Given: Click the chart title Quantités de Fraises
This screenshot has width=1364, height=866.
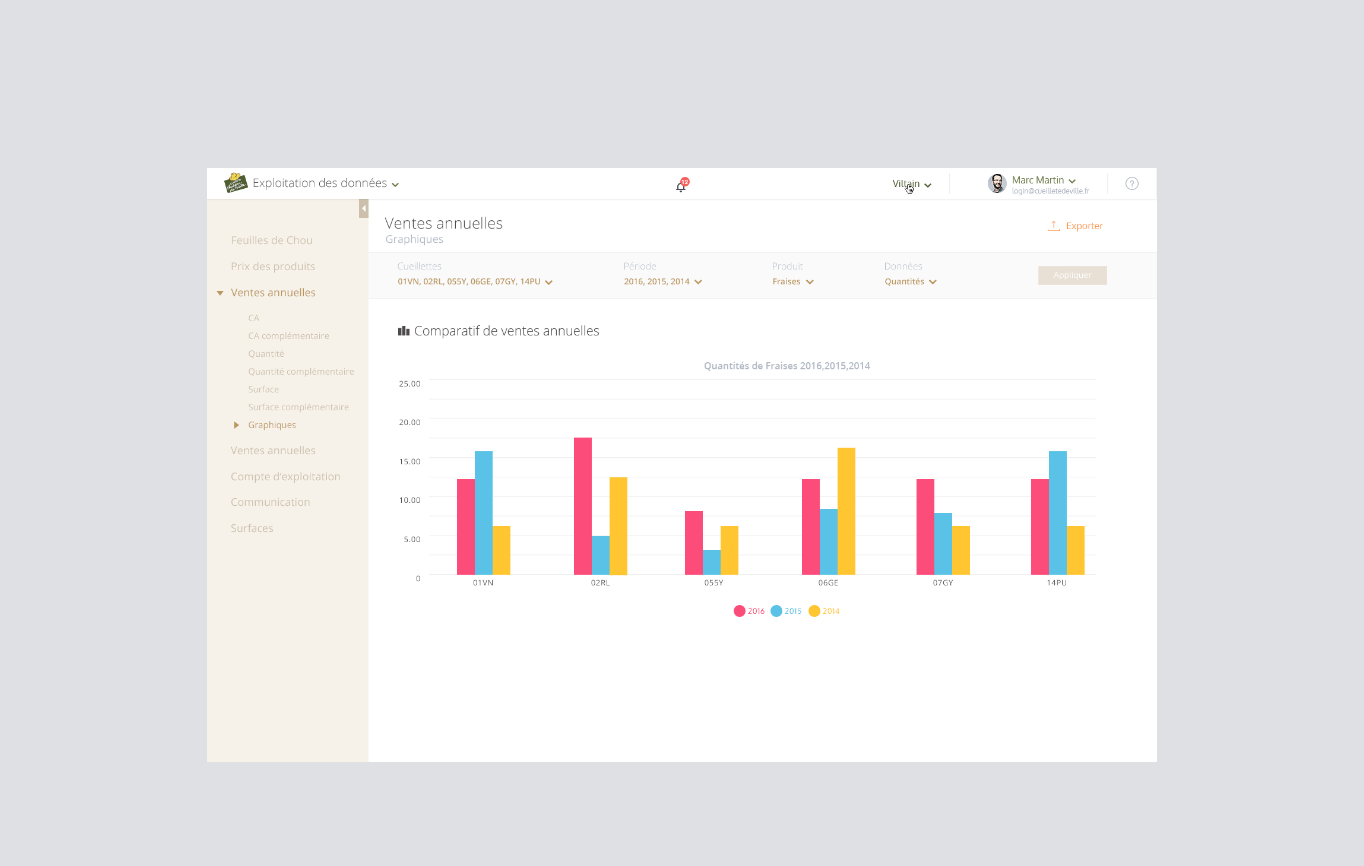Looking at the screenshot, I should coord(787,366).
